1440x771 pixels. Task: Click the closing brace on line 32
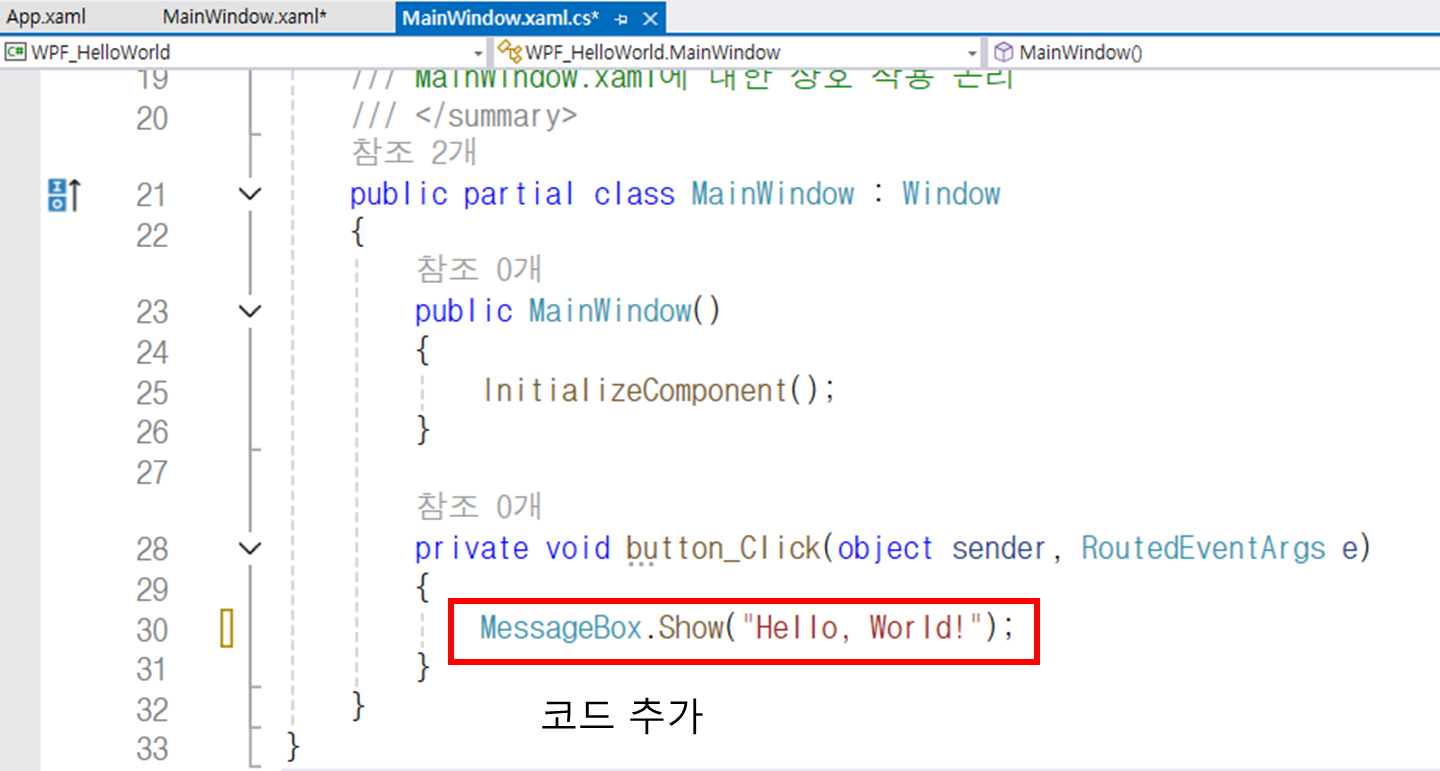359,706
